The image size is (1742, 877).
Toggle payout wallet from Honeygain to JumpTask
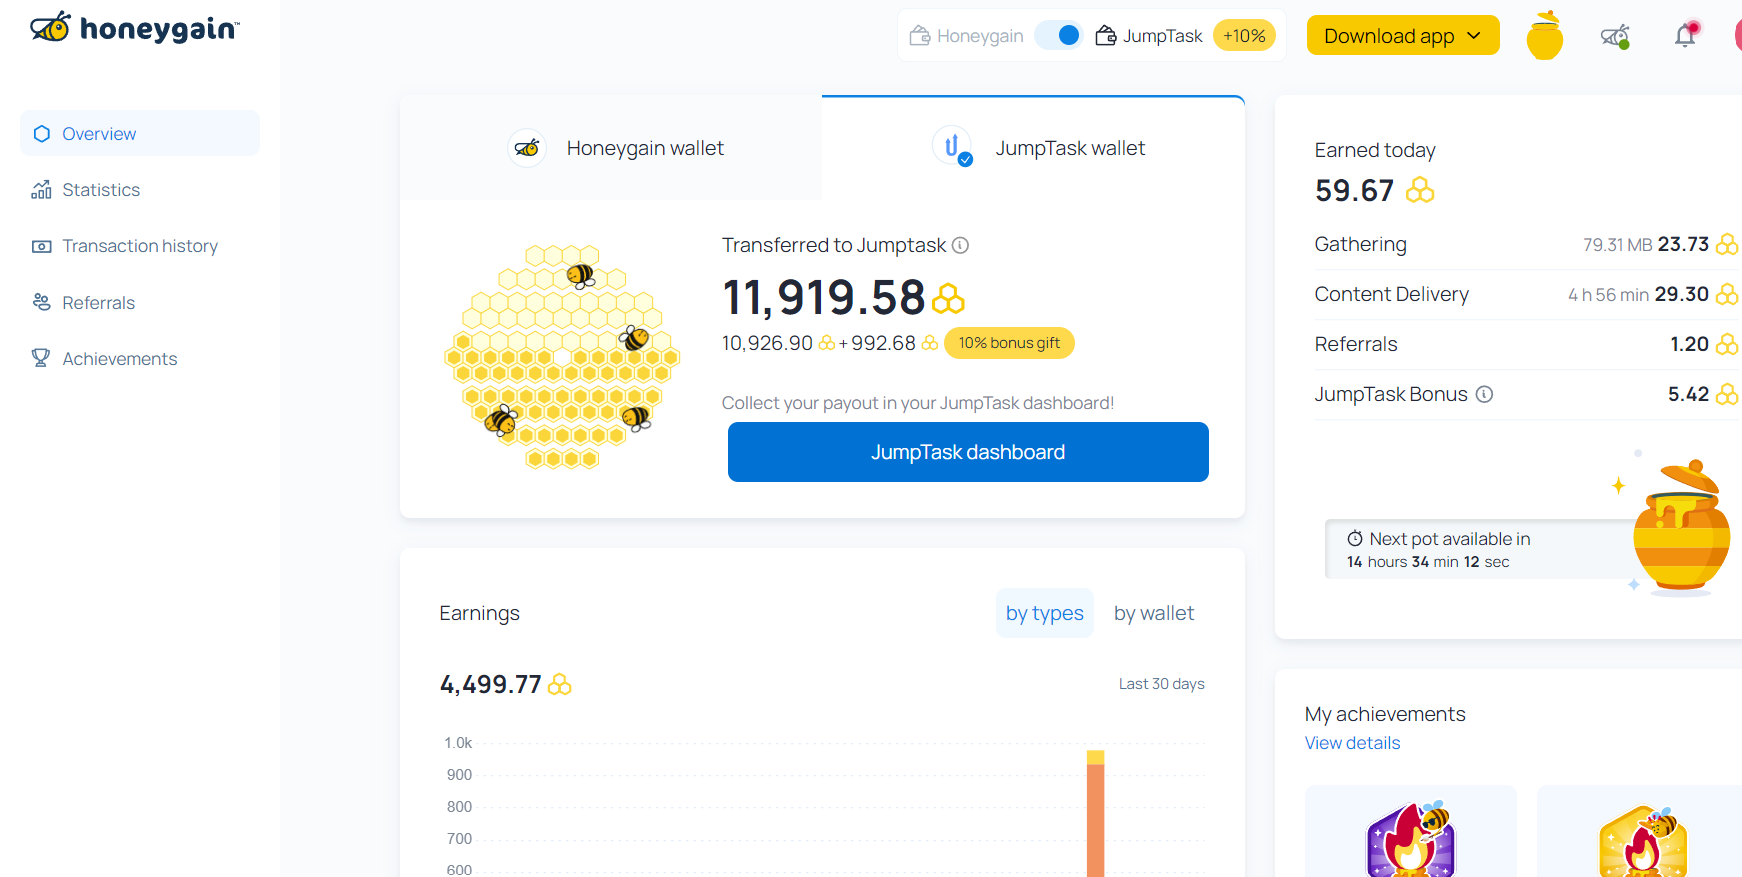click(1058, 34)
